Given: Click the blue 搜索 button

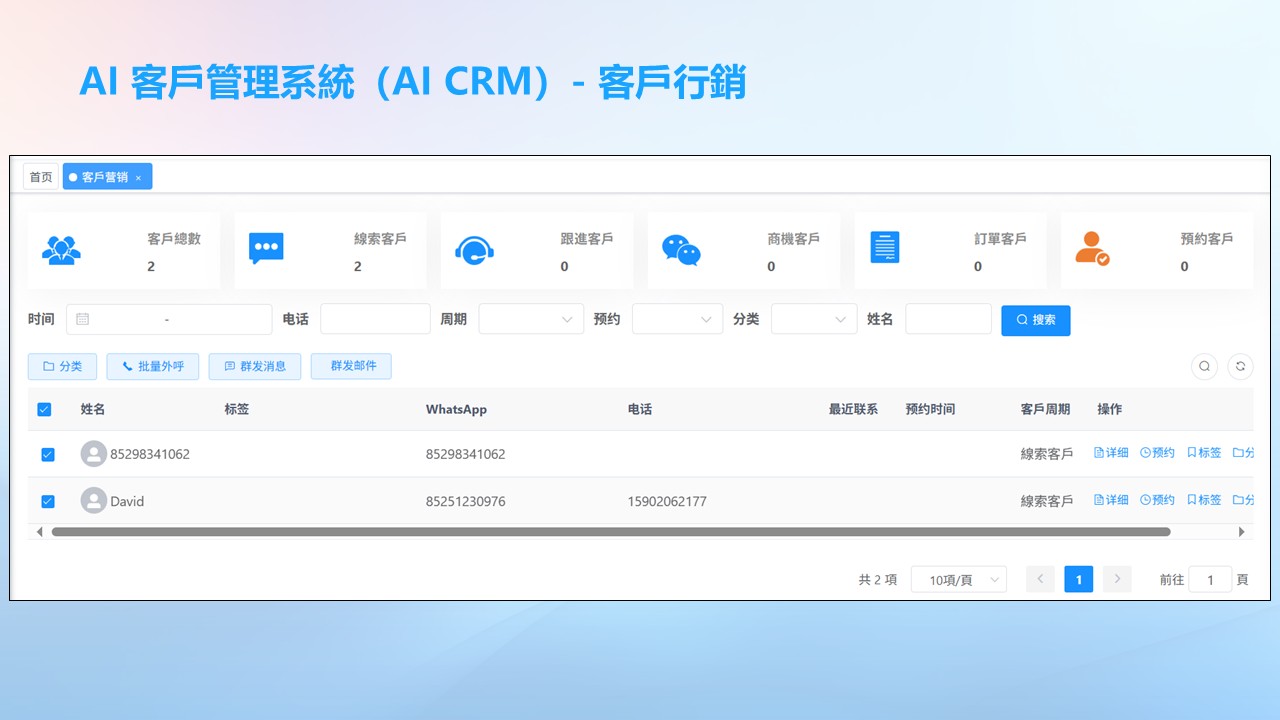Looking at the screenshot, I should click(1035, 320).
